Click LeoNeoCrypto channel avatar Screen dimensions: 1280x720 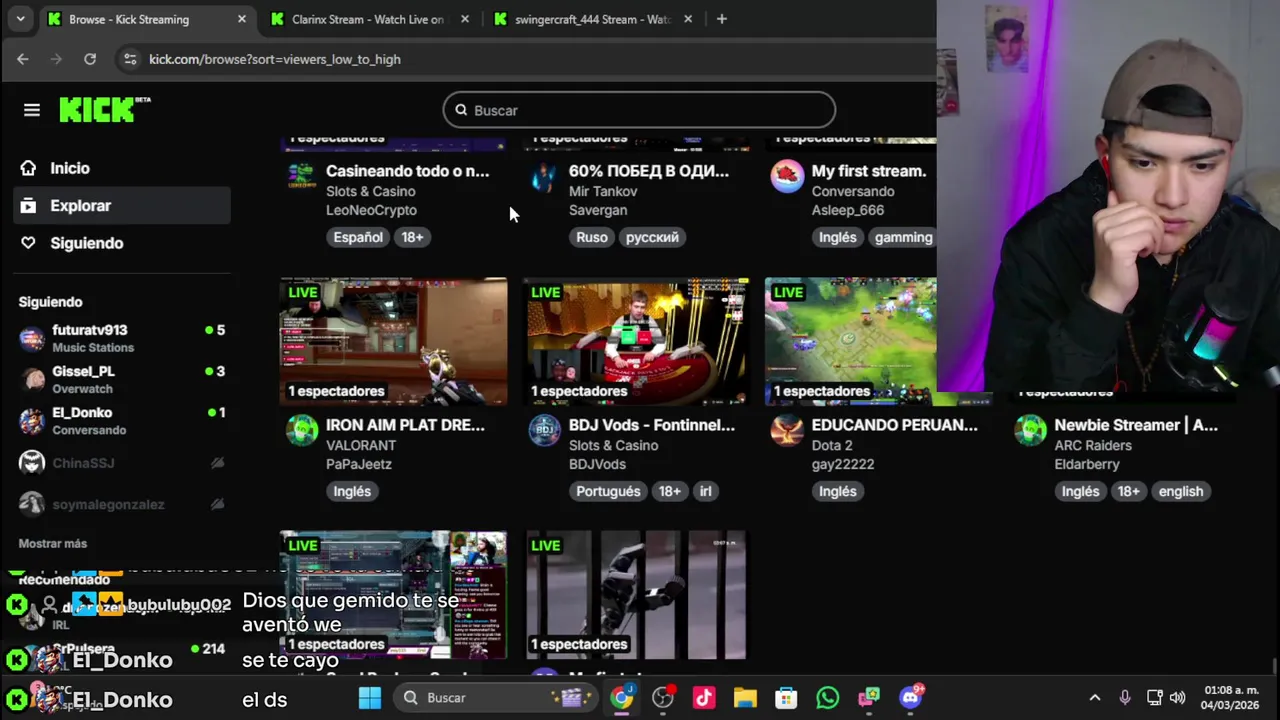tap(302, 176)
